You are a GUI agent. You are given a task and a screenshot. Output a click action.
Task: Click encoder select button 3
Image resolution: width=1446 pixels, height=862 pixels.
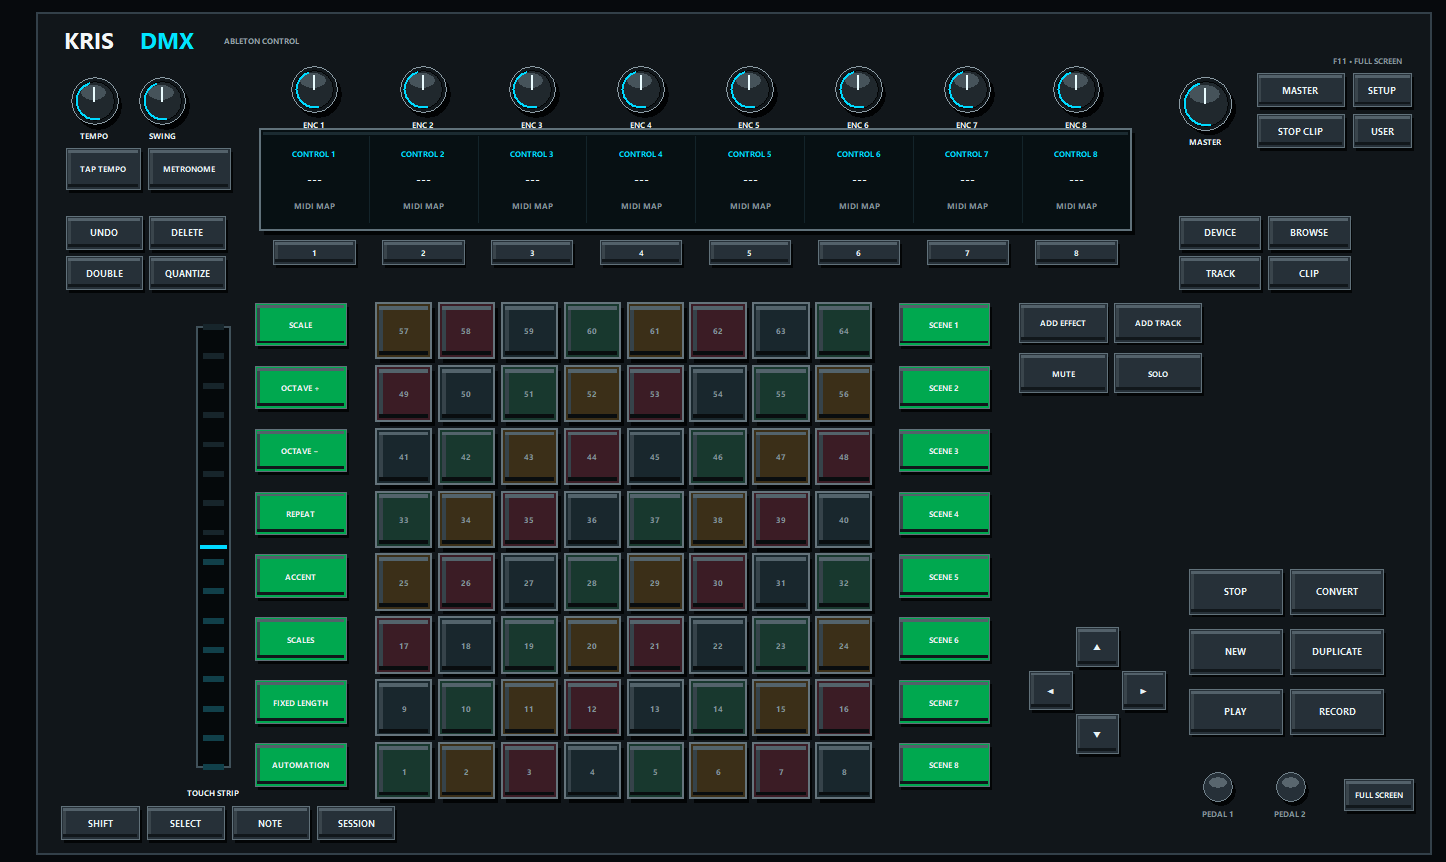coord(532,253)
